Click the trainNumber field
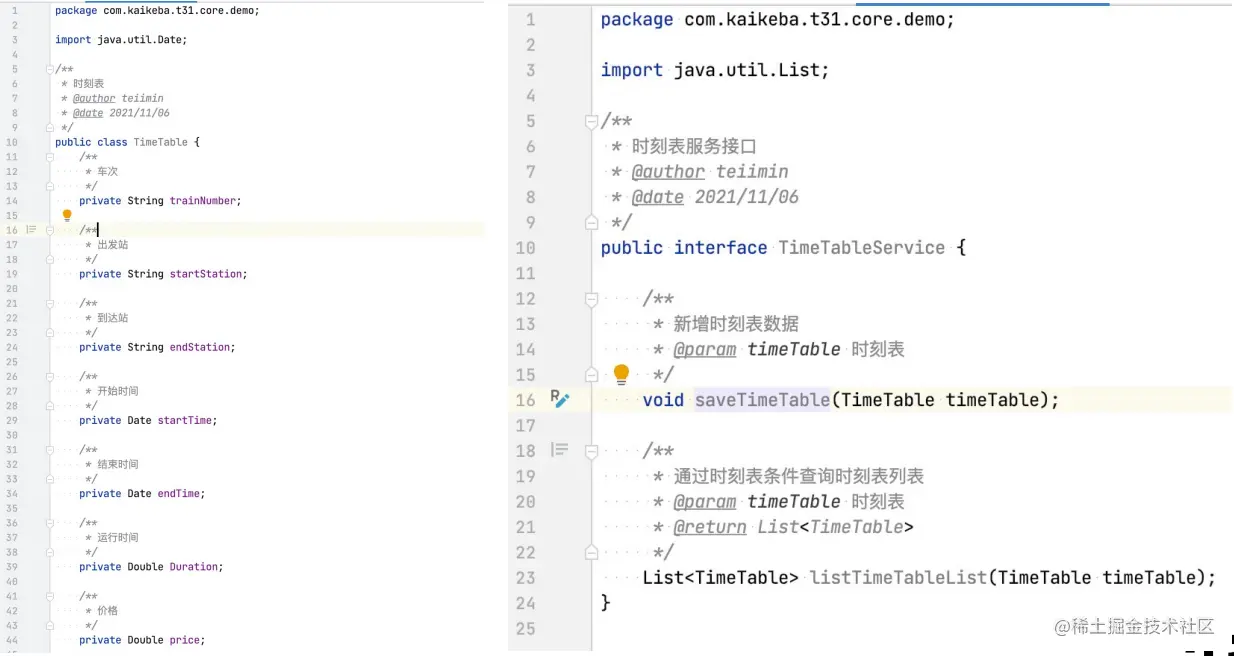The image size is (1234, 656). tap(203, 201)
